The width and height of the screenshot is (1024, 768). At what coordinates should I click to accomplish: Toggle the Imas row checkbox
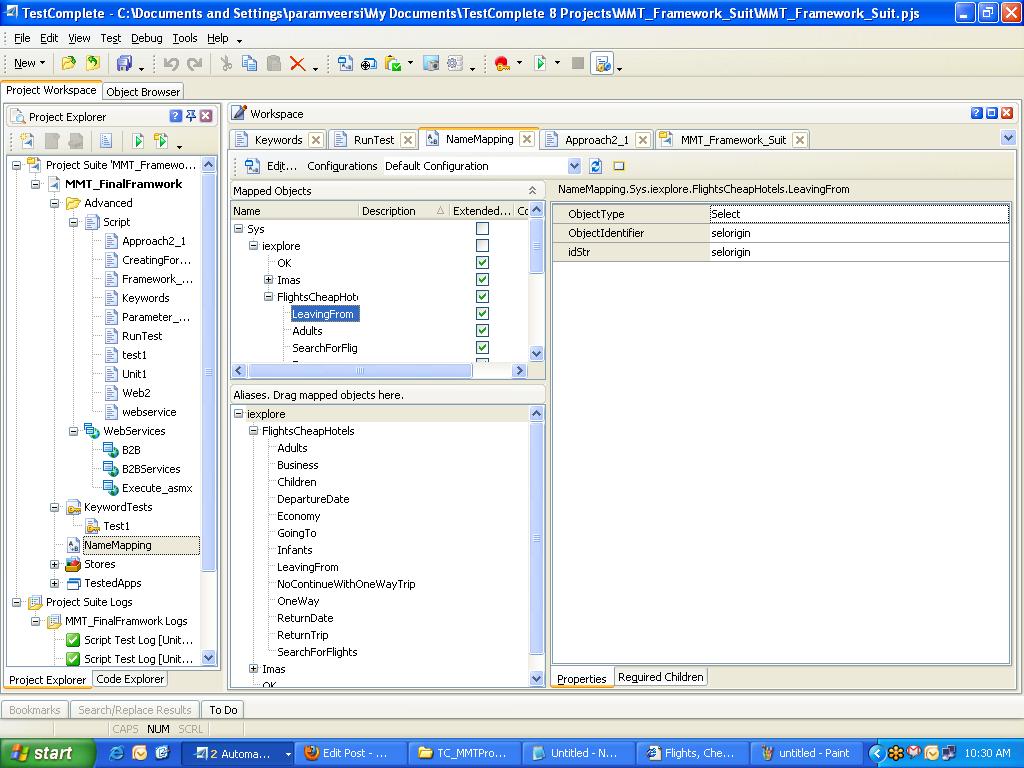point(482,280)
